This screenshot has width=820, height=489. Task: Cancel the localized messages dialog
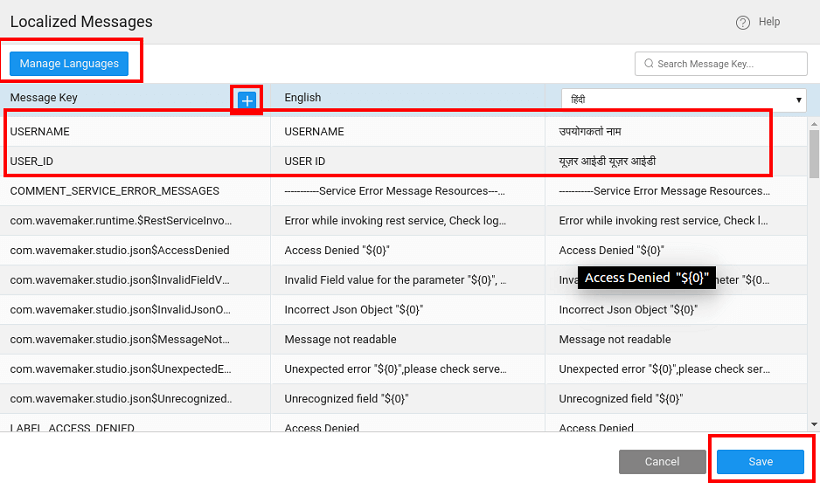pyautogui.click(x=661, y=461)
